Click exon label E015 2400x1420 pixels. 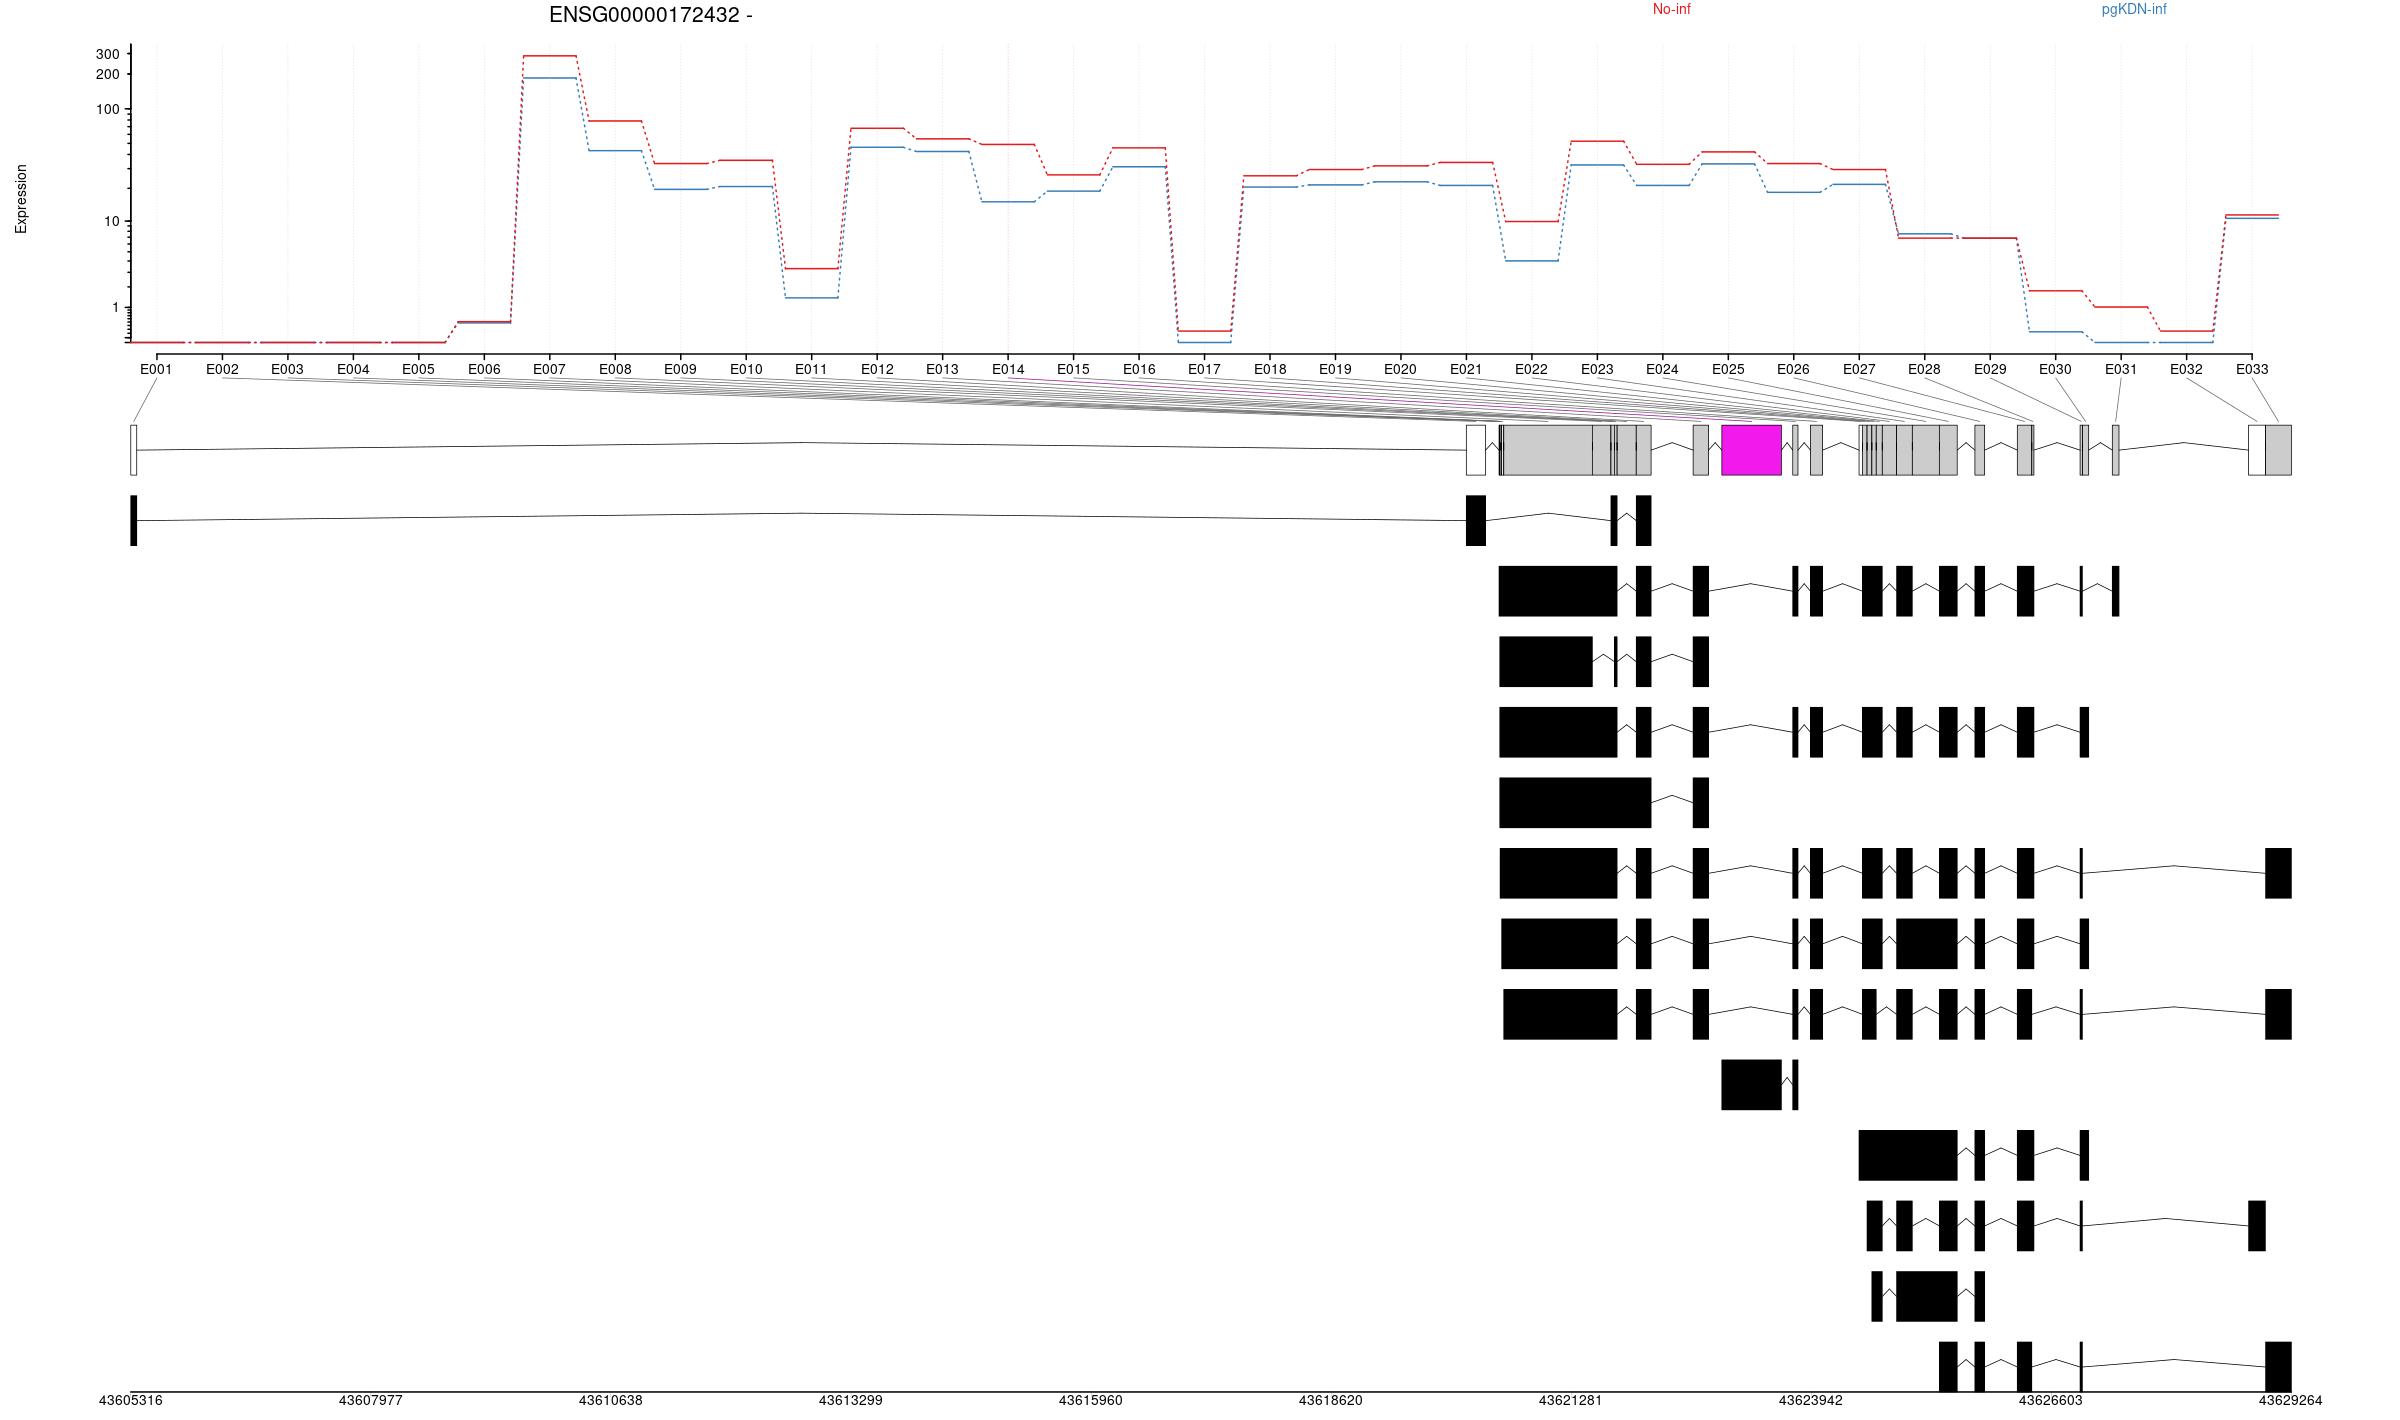1073,369
